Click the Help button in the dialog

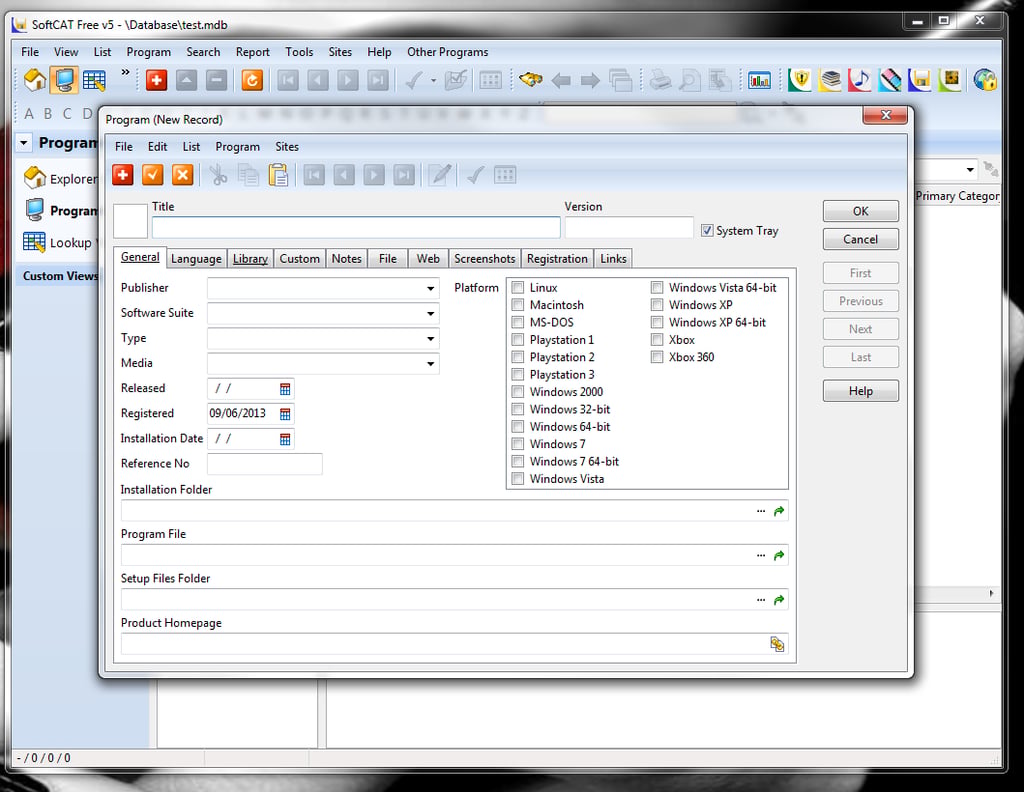point(860,390)
